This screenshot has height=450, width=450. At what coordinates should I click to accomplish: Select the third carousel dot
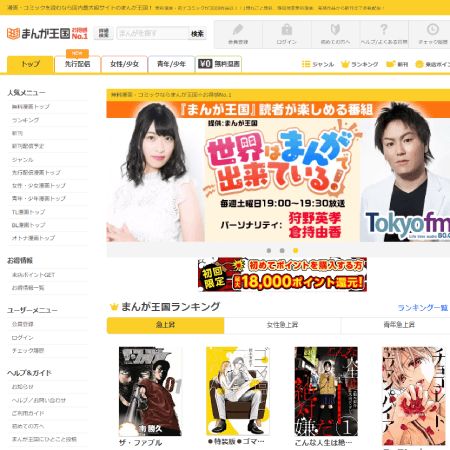295,250
